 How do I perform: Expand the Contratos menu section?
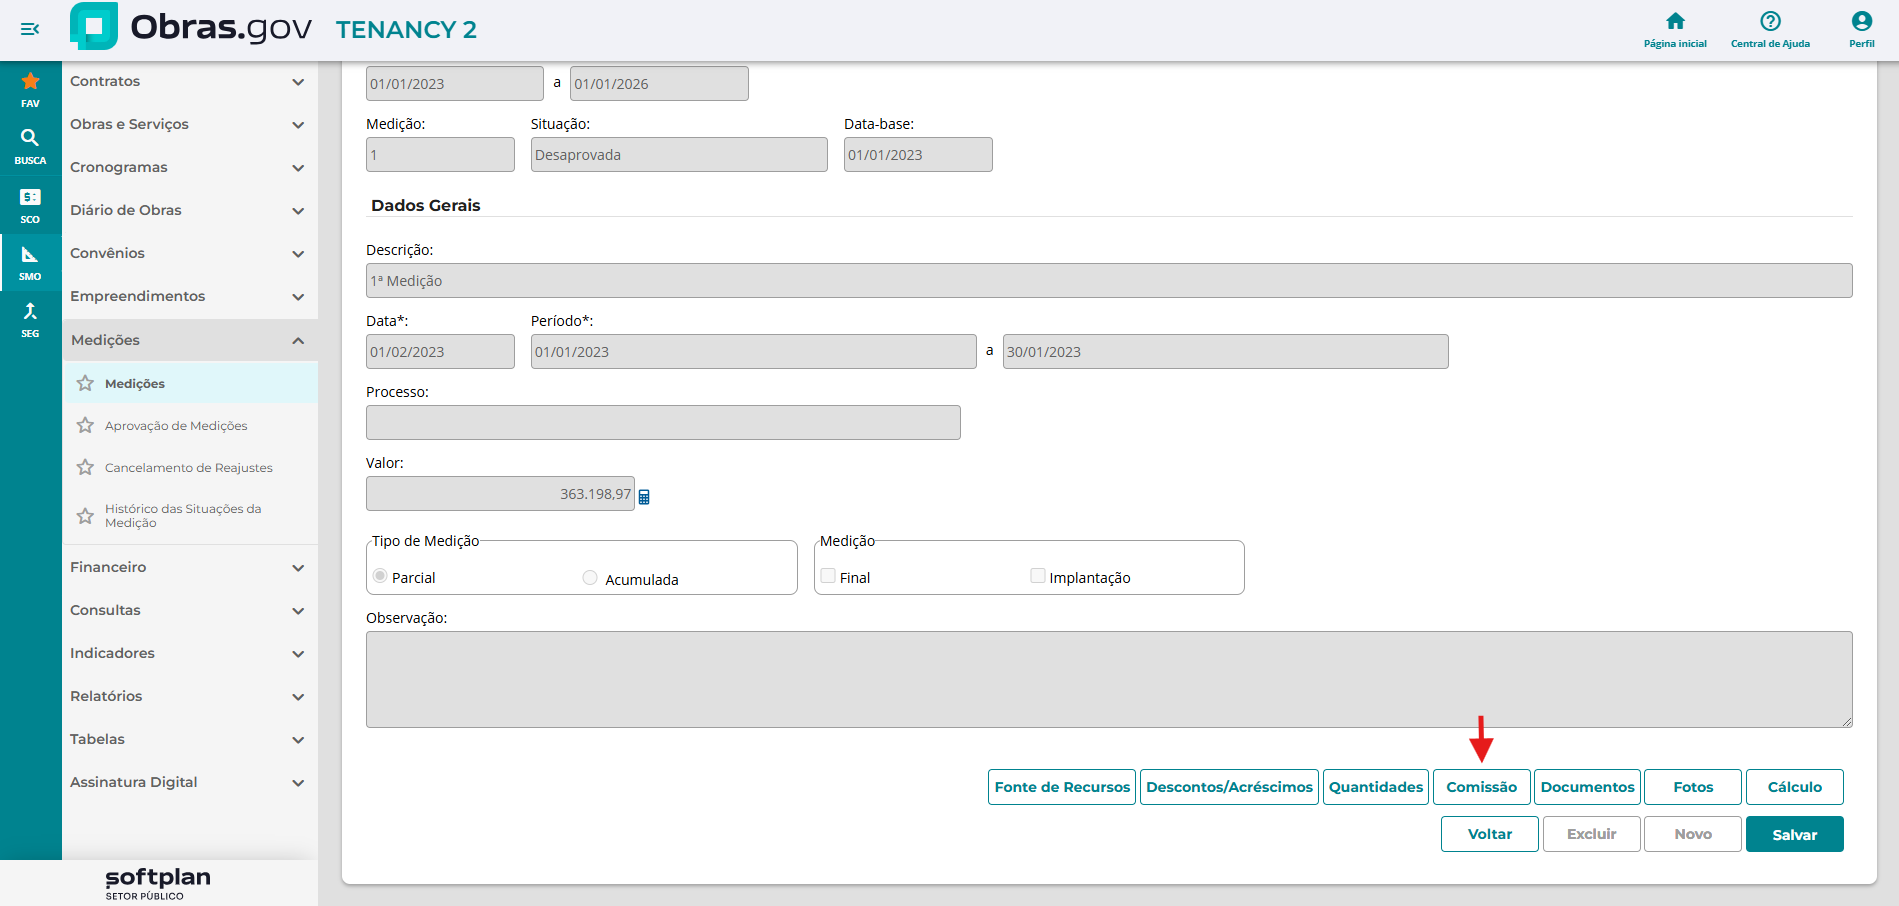tap(188, 82)
